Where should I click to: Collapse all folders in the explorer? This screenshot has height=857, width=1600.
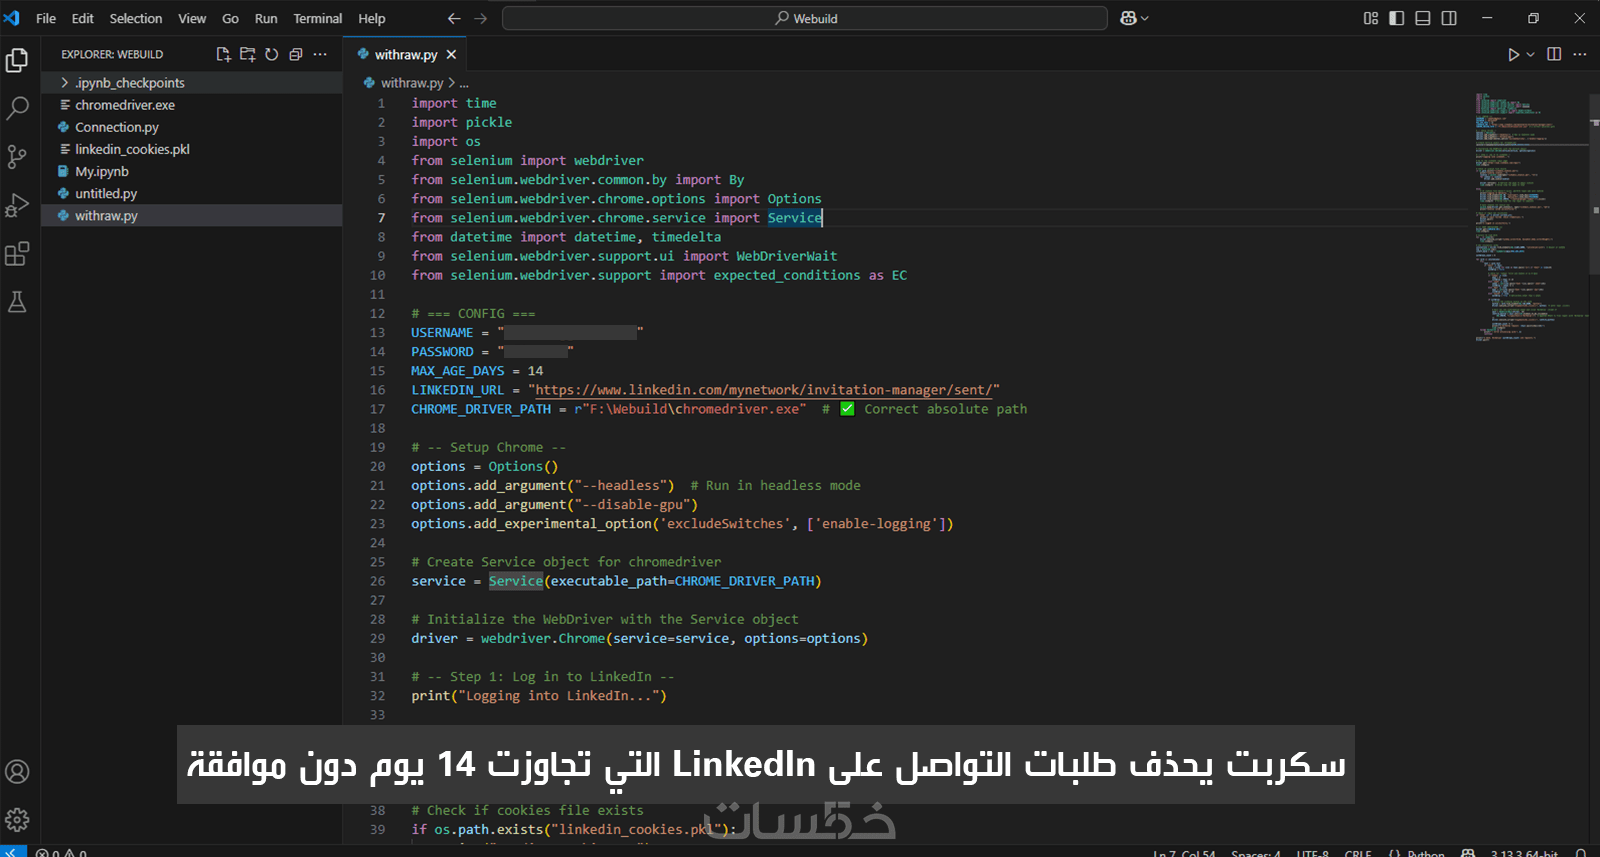point(296,54)
